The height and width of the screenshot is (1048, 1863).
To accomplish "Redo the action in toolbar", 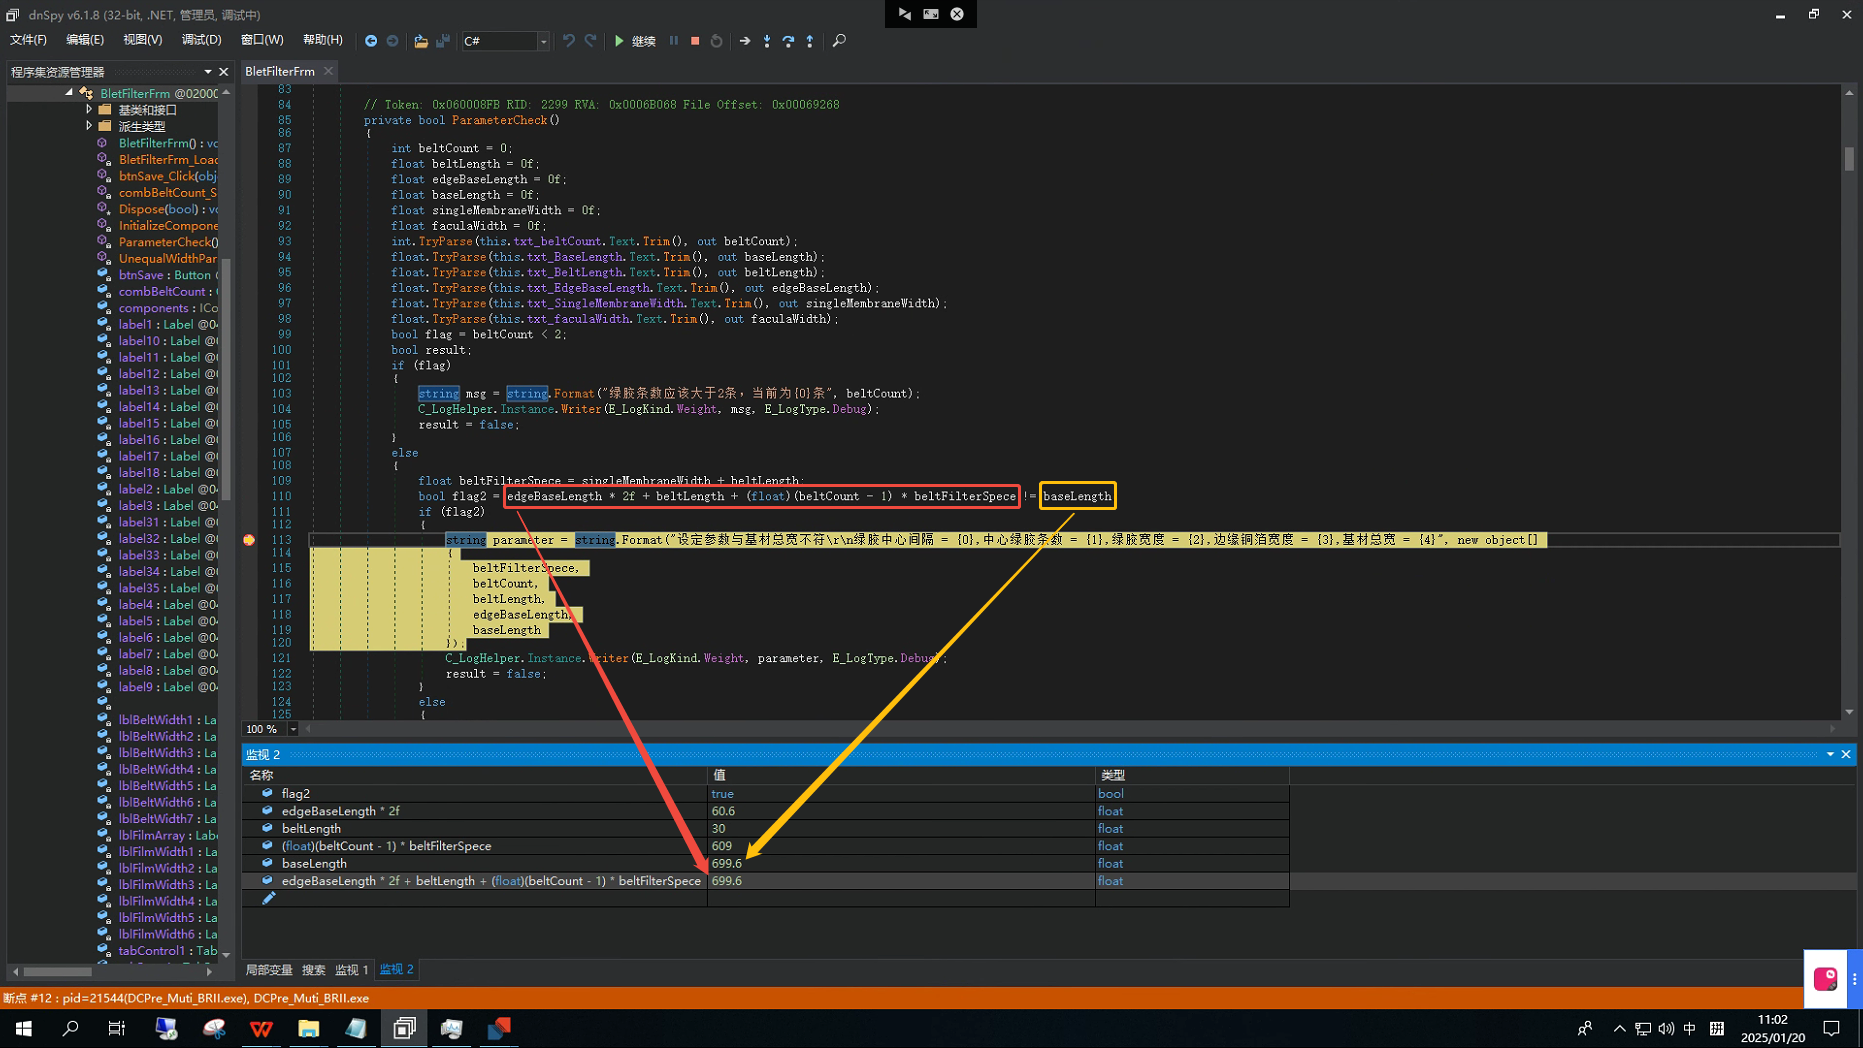I will click(x=590, y=41).
